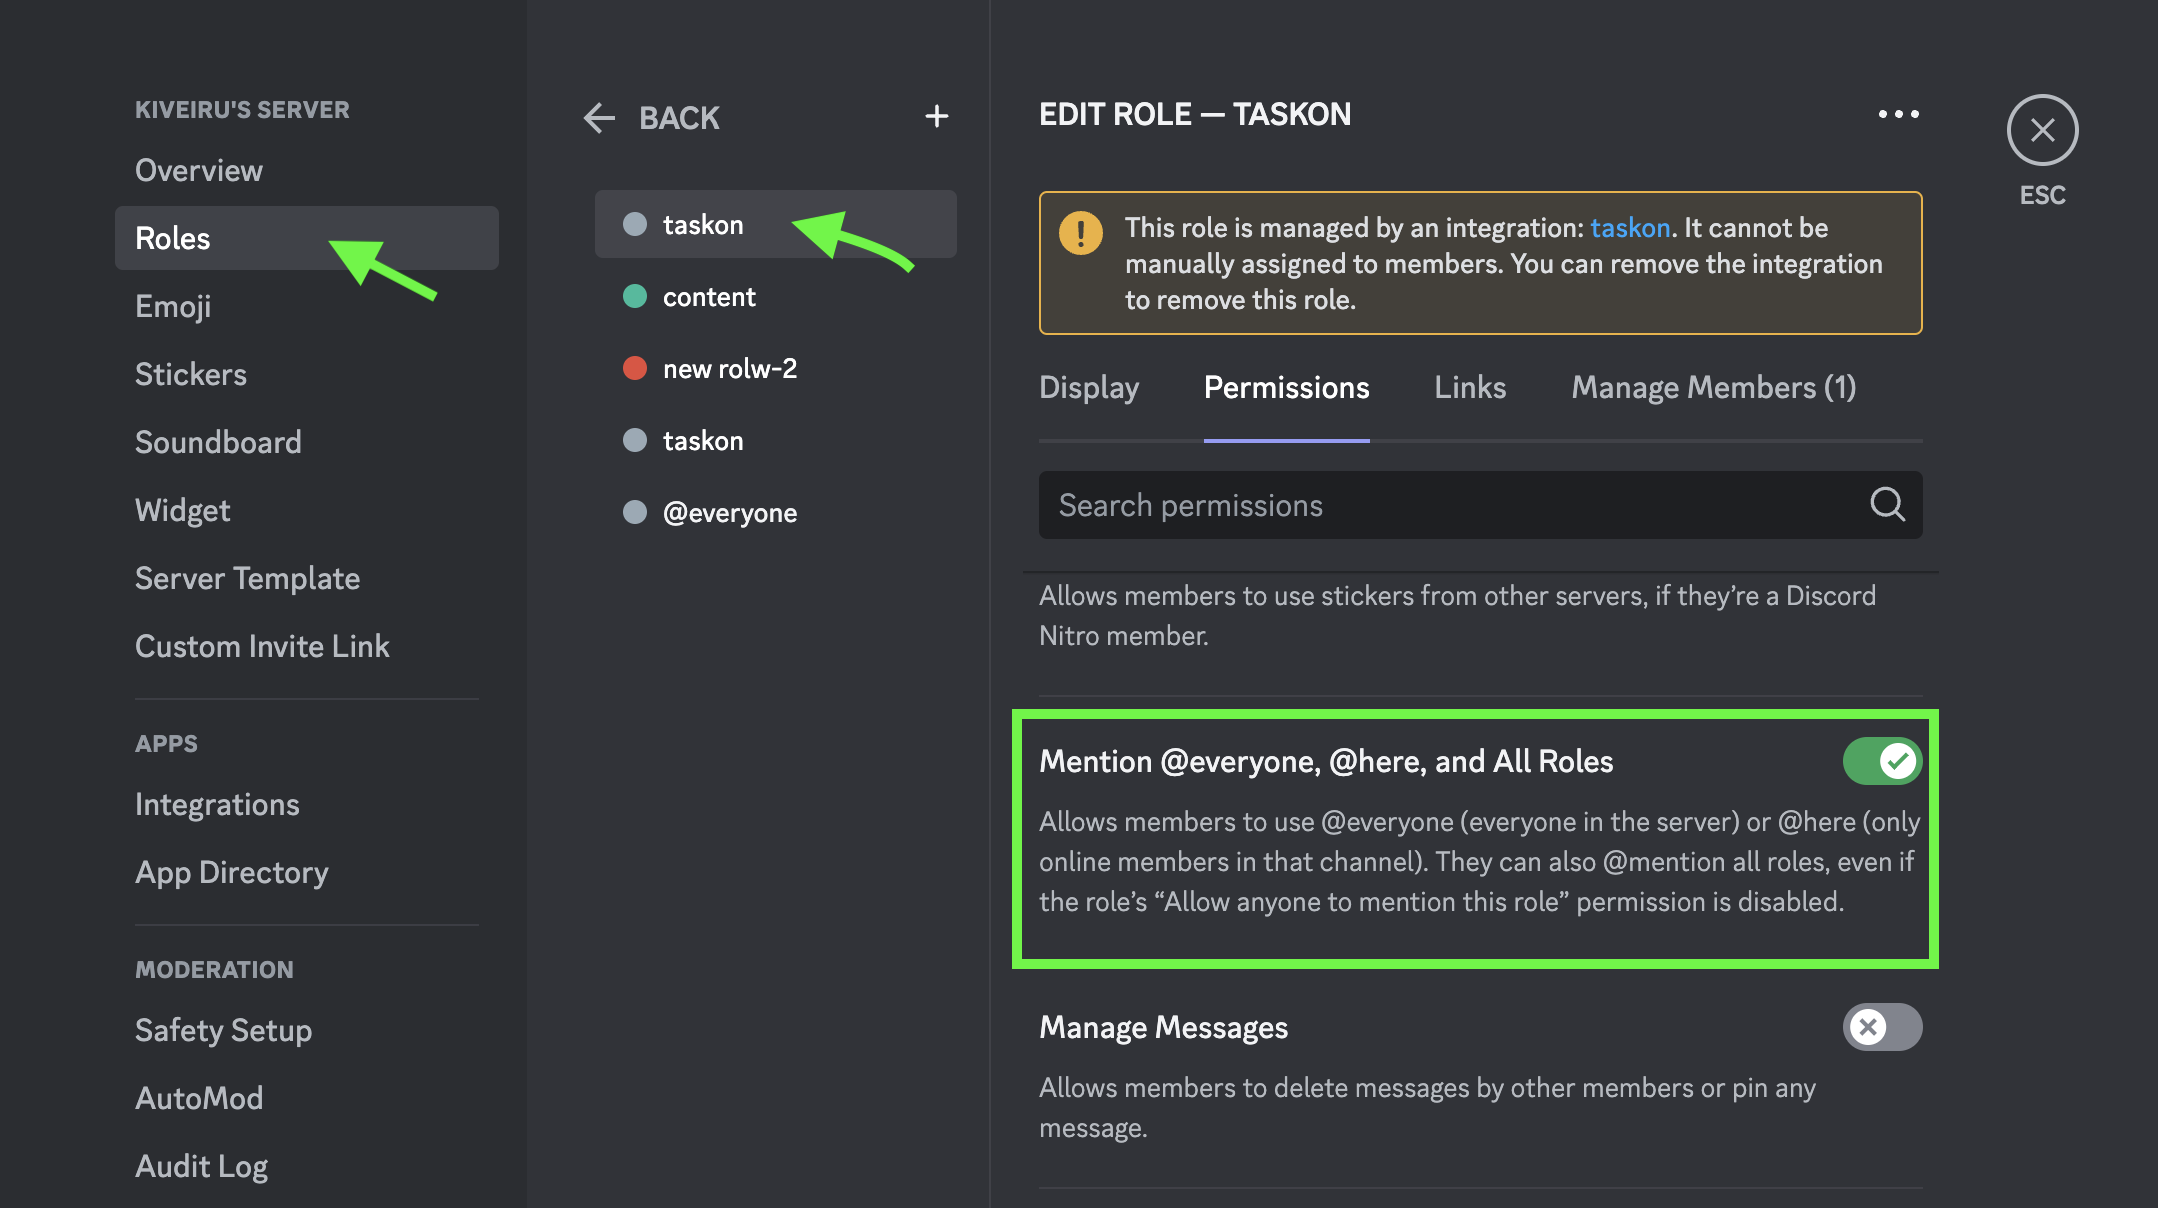Click the KIVEIRU'S SERVER header text
This screenshot has width=2158, height=1208.
click(242, 110)
